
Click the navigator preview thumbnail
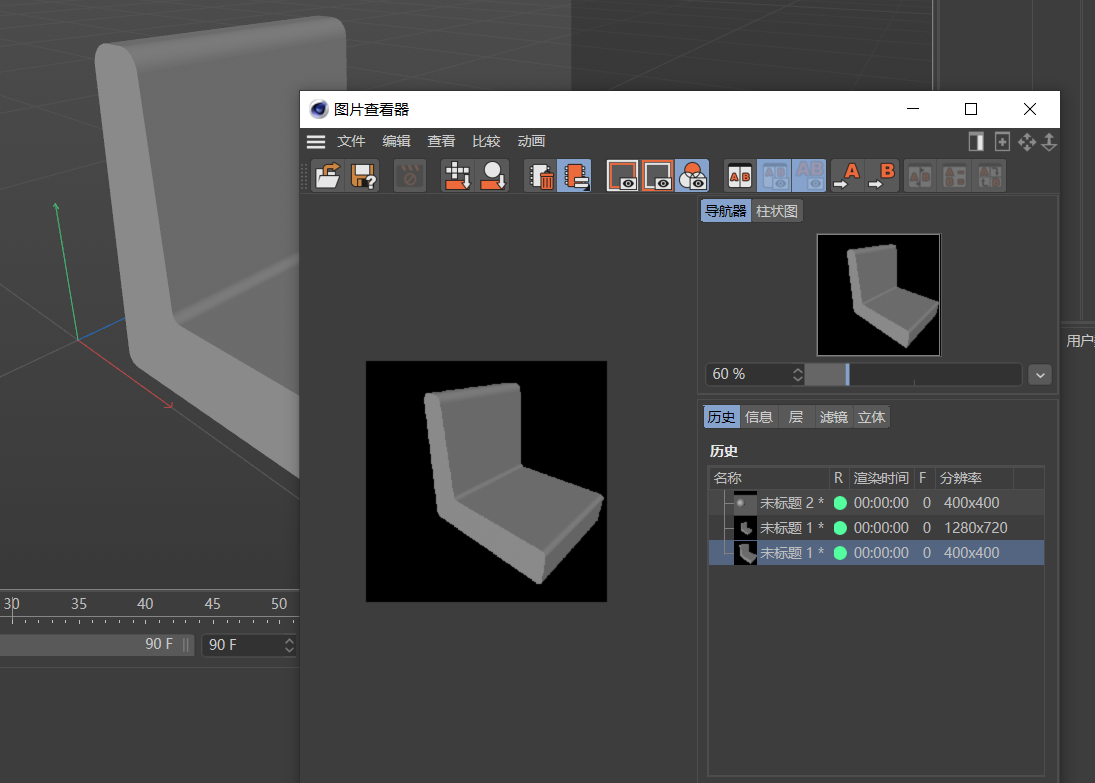(x=878, y=295)
